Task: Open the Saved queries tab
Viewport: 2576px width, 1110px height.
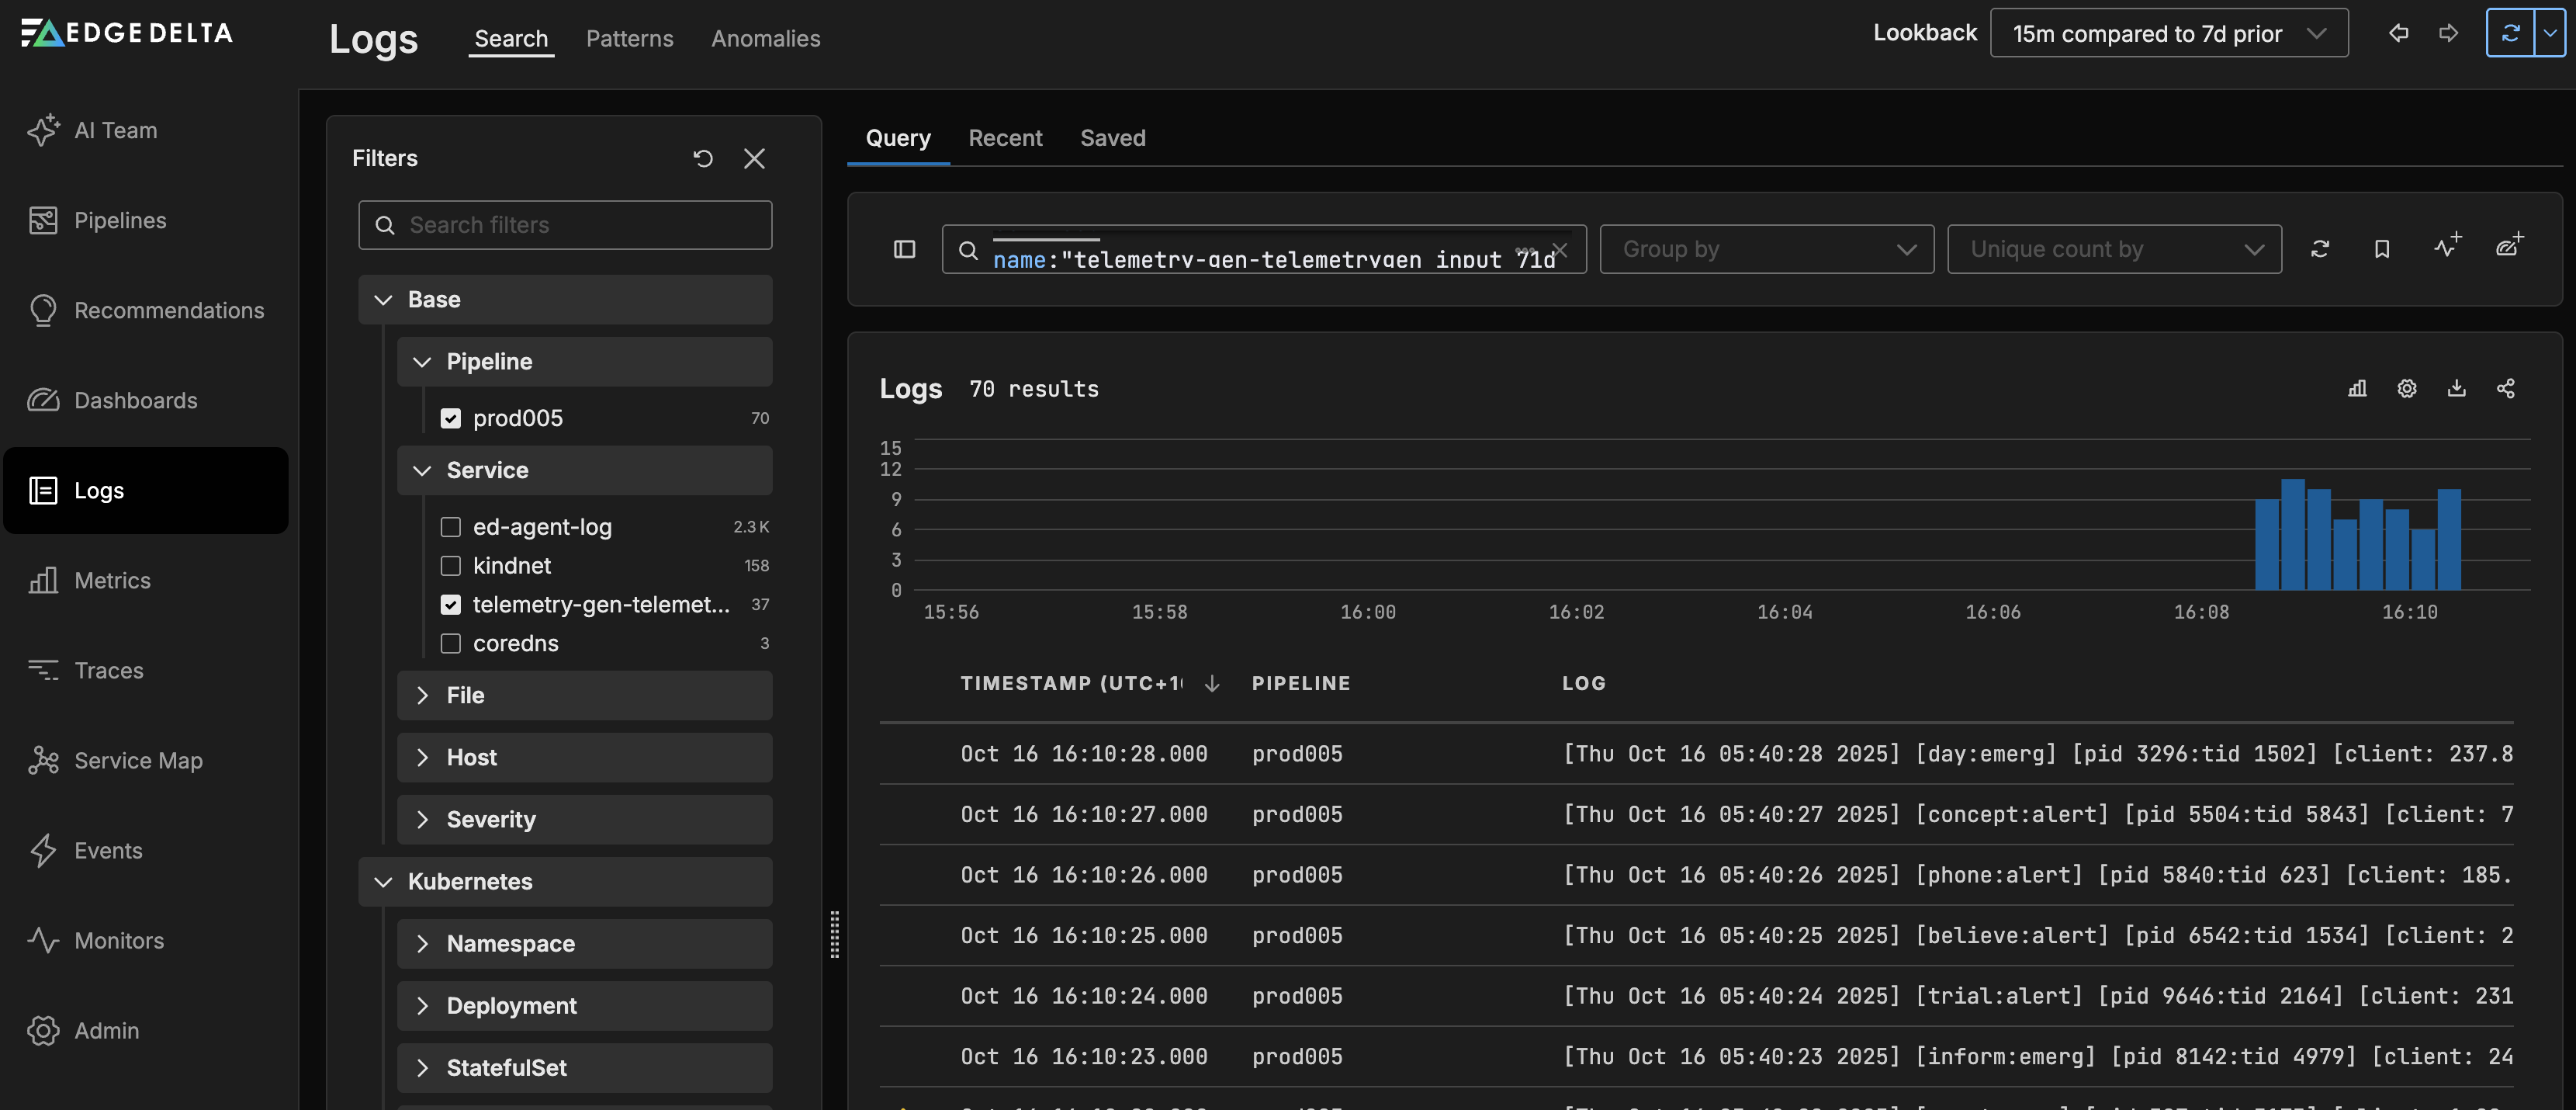Action: (1112, 138)
